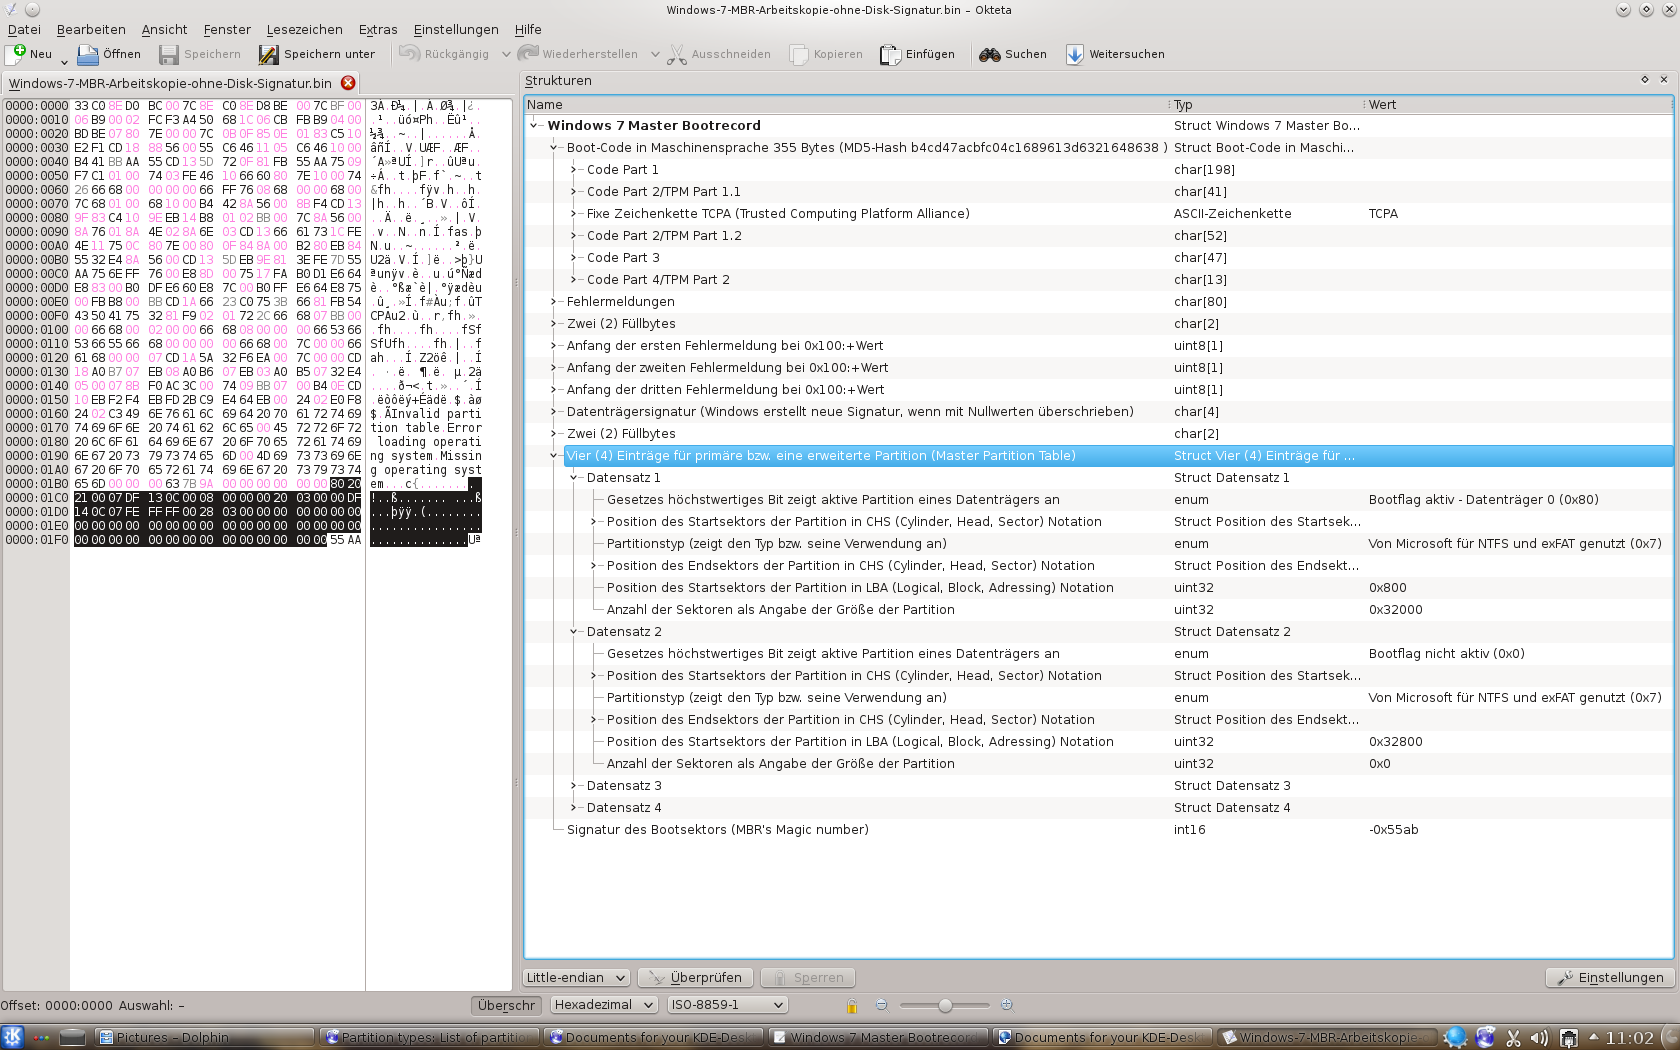Show hidden system tray icons
Viewport: 1680px width, 1050px height.
[1593, 1037]
